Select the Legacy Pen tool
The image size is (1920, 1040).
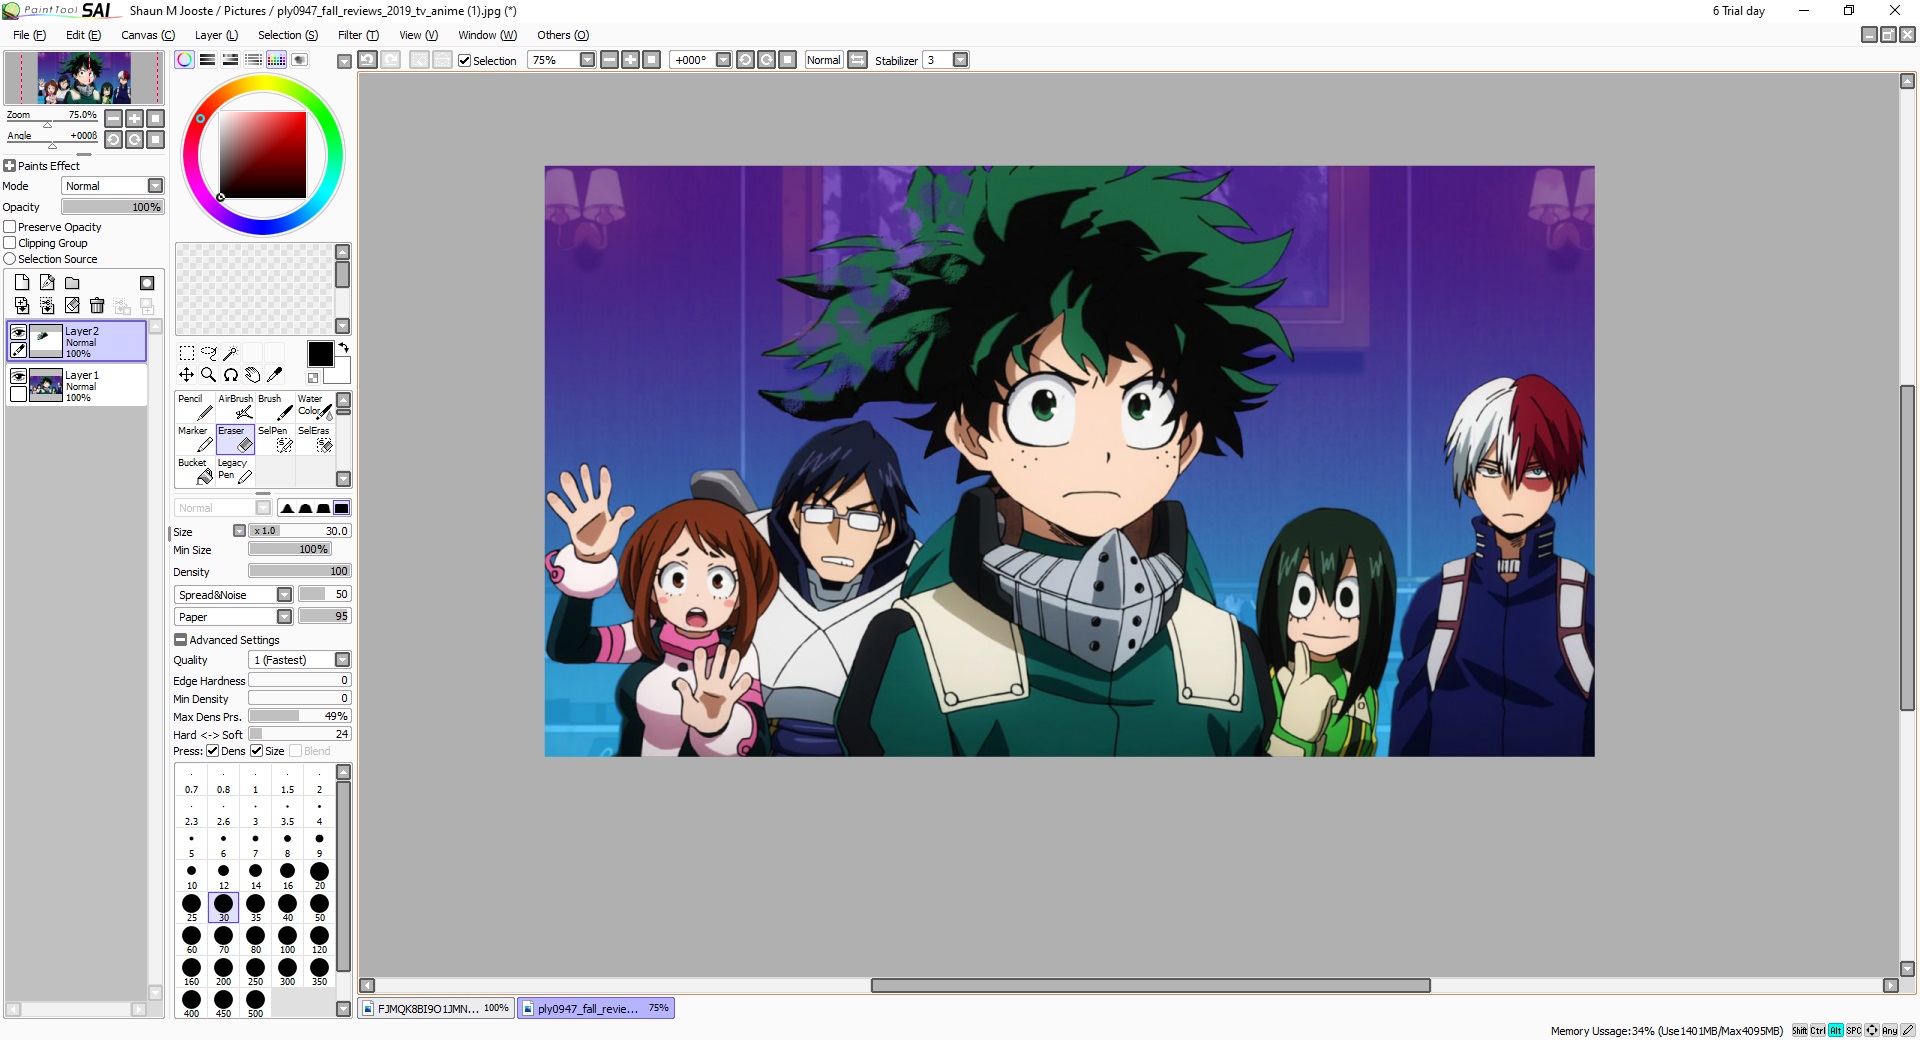tap(235, 471)
